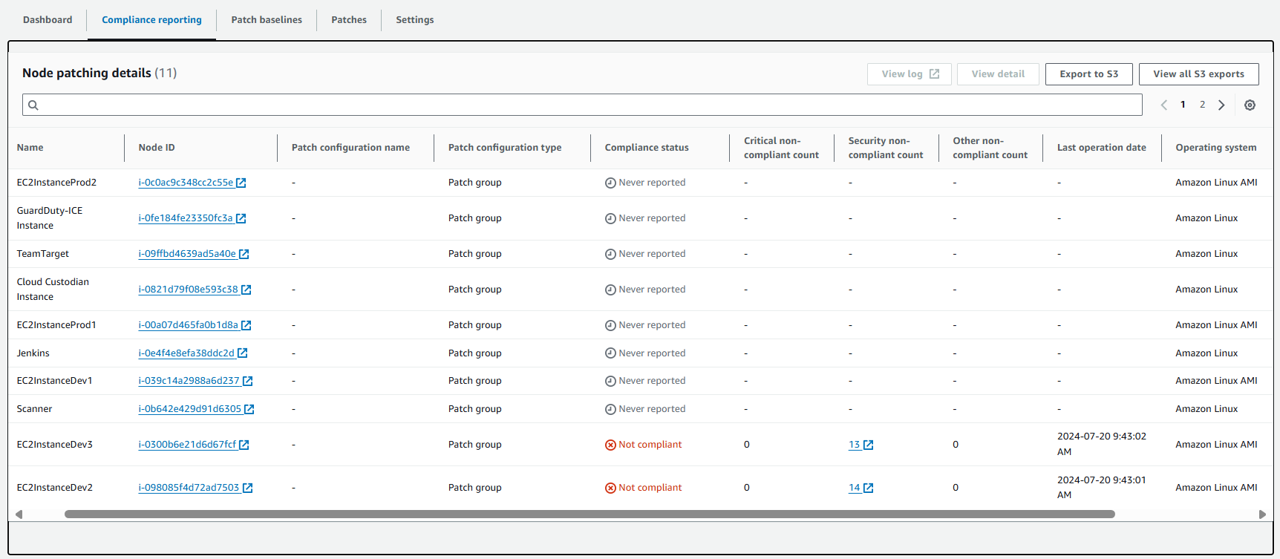1280x559 pixels.
Task: Open the Settings tab
Action: 414,20
